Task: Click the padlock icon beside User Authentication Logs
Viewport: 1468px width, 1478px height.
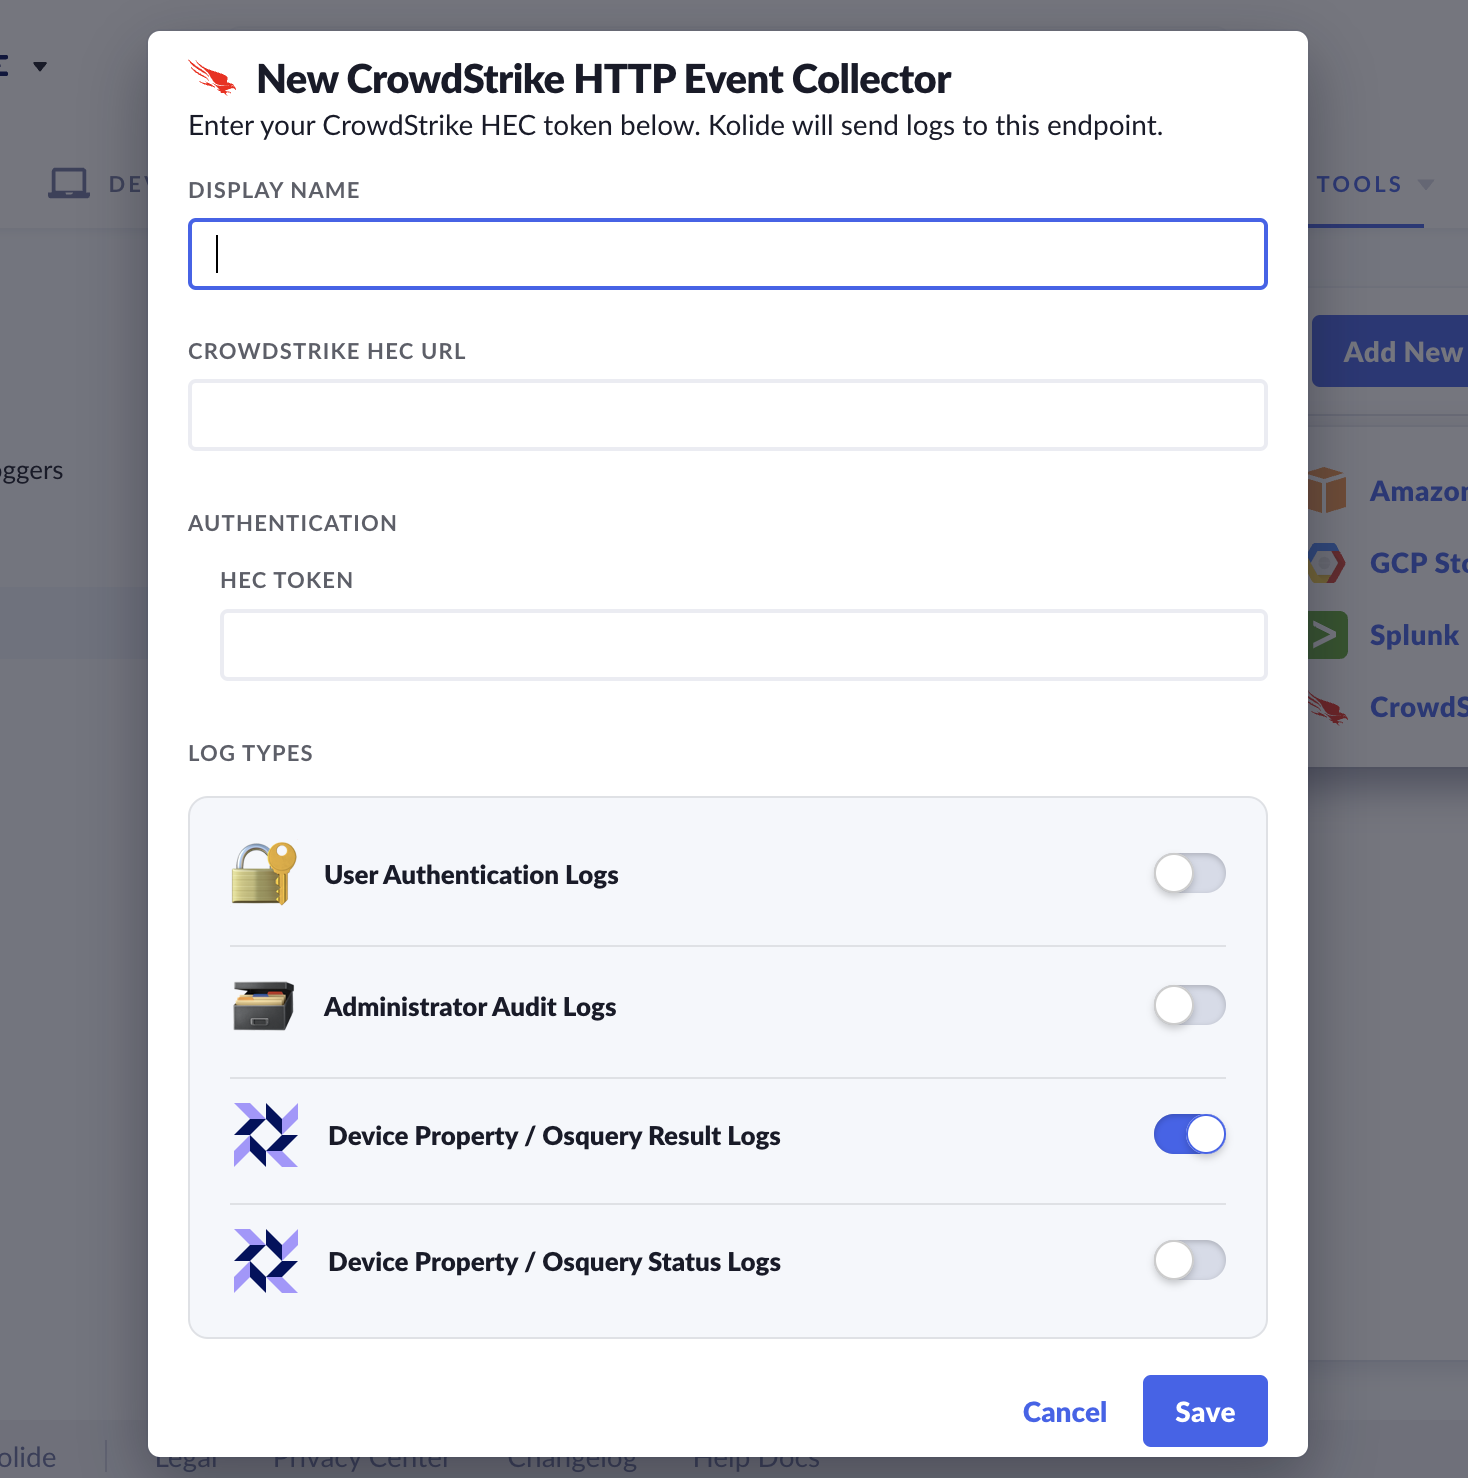Action: coord(263,874)
